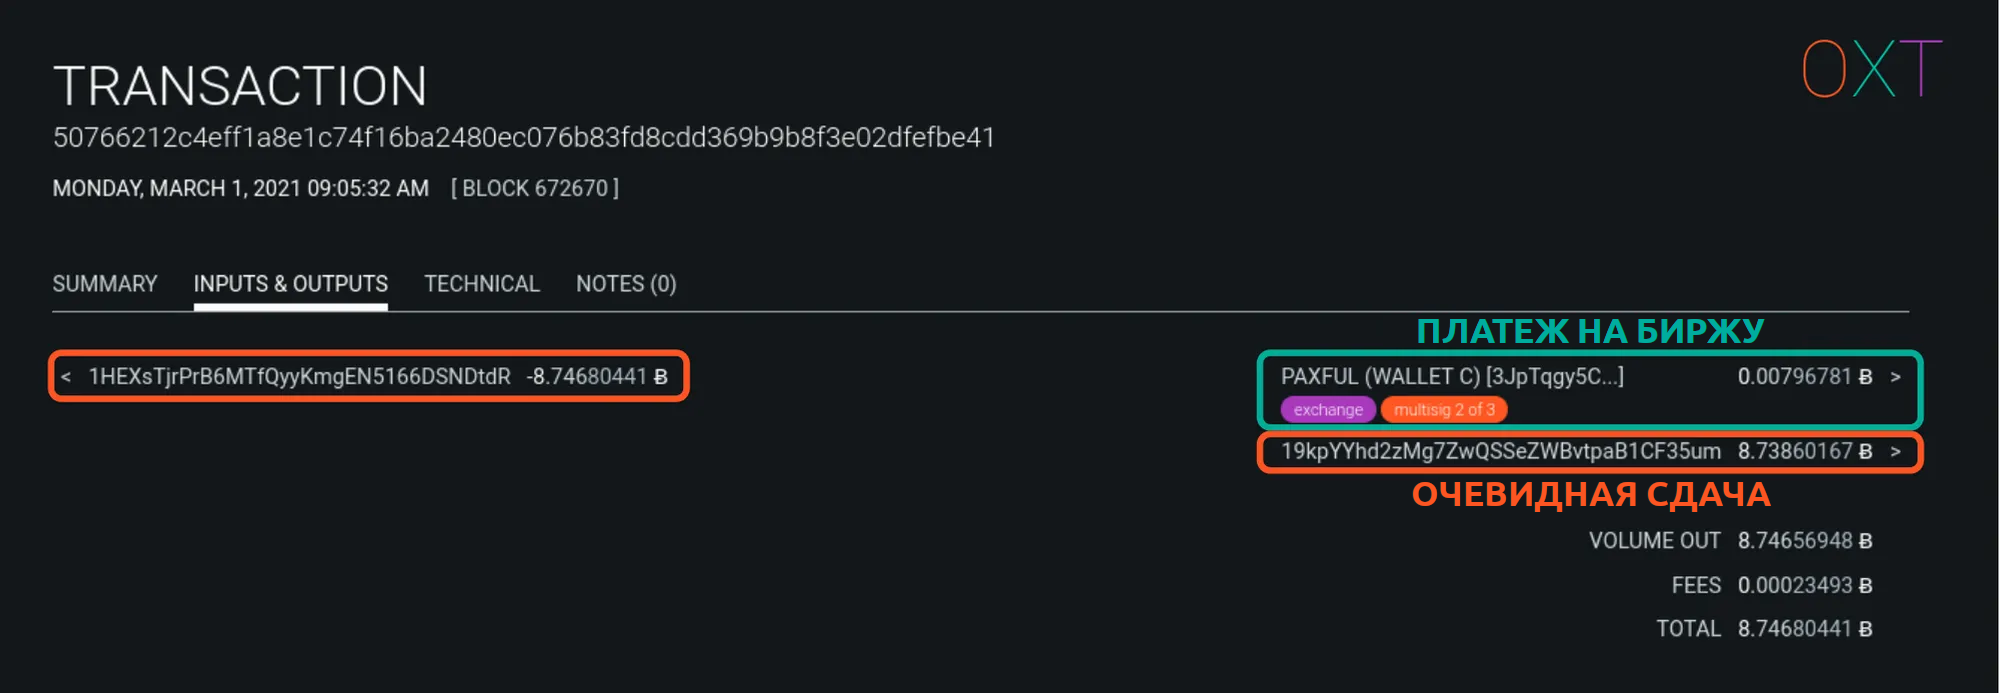The width and height of the screenshot is (2000, 693).
Task: Click the right arrow on the Paxful output
Action: (1895, 377)
